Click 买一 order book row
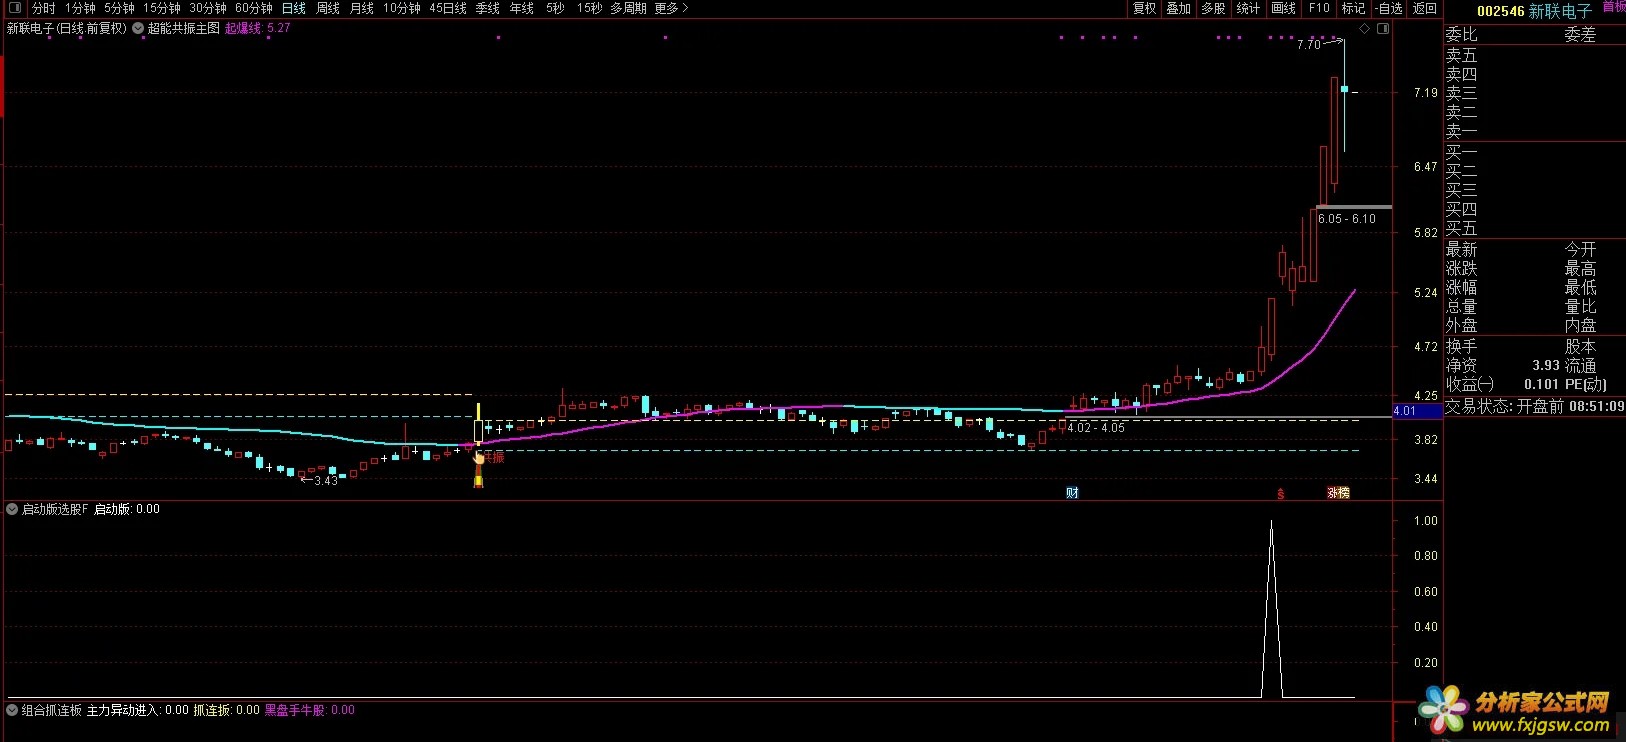Viewport: 1626px width, 742px height. [1535, 152]
